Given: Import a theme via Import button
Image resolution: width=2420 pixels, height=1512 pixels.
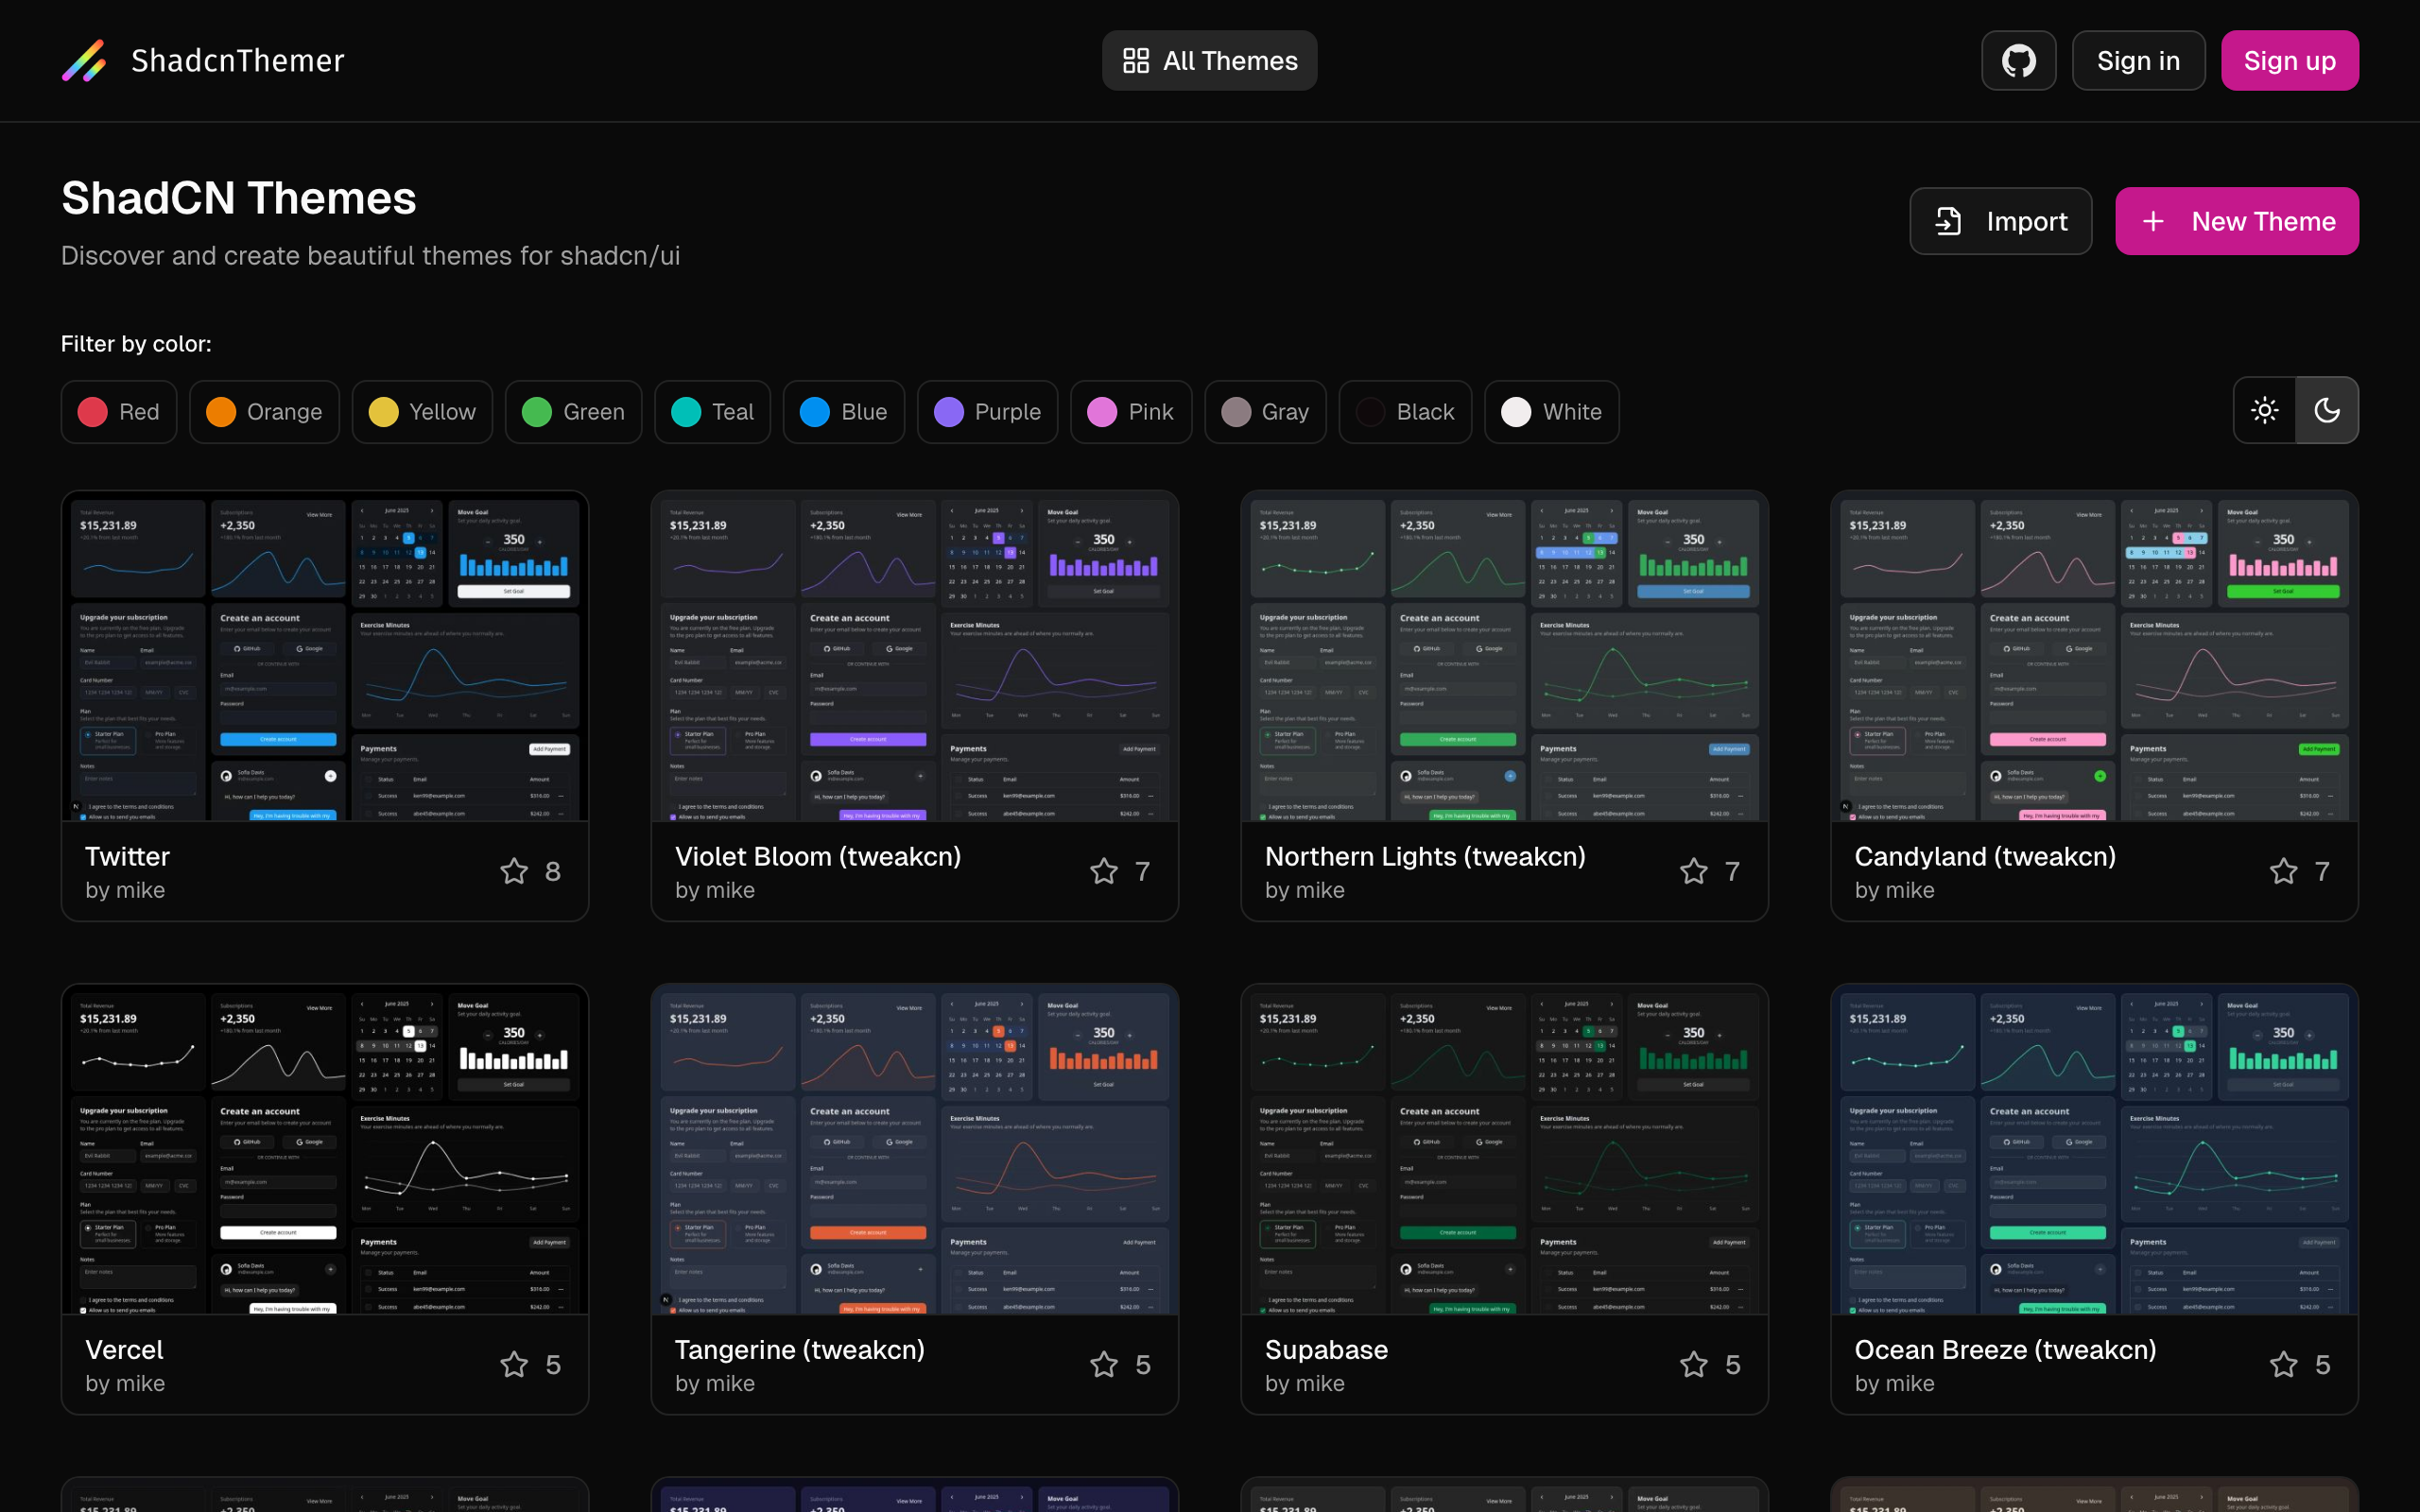Looking at the screenshot, I should pyautogui.click(x=2000, y=221).
